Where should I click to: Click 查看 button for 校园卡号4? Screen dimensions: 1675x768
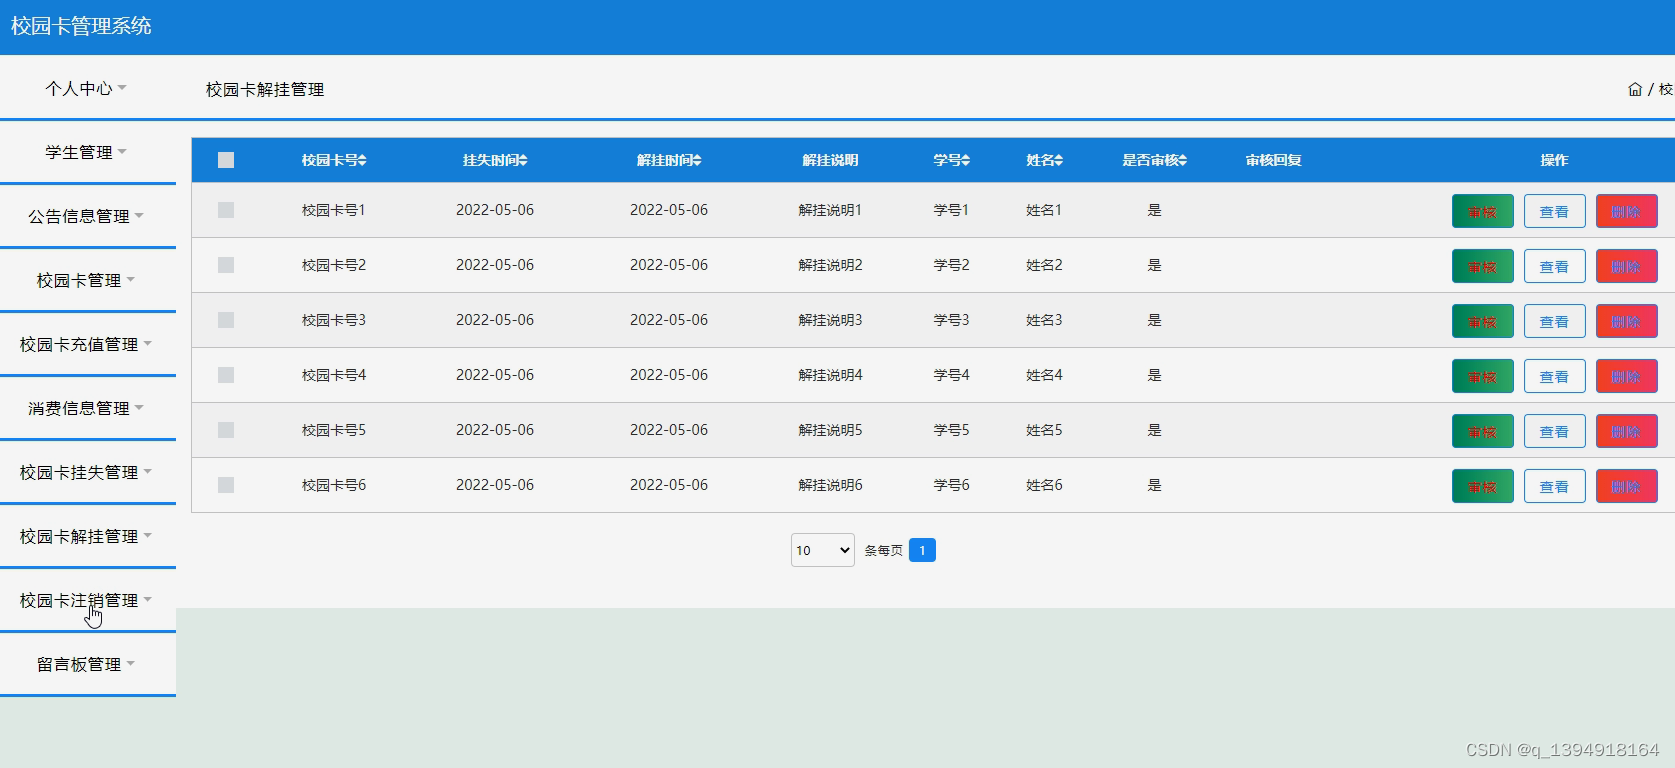coord(1554,376)
